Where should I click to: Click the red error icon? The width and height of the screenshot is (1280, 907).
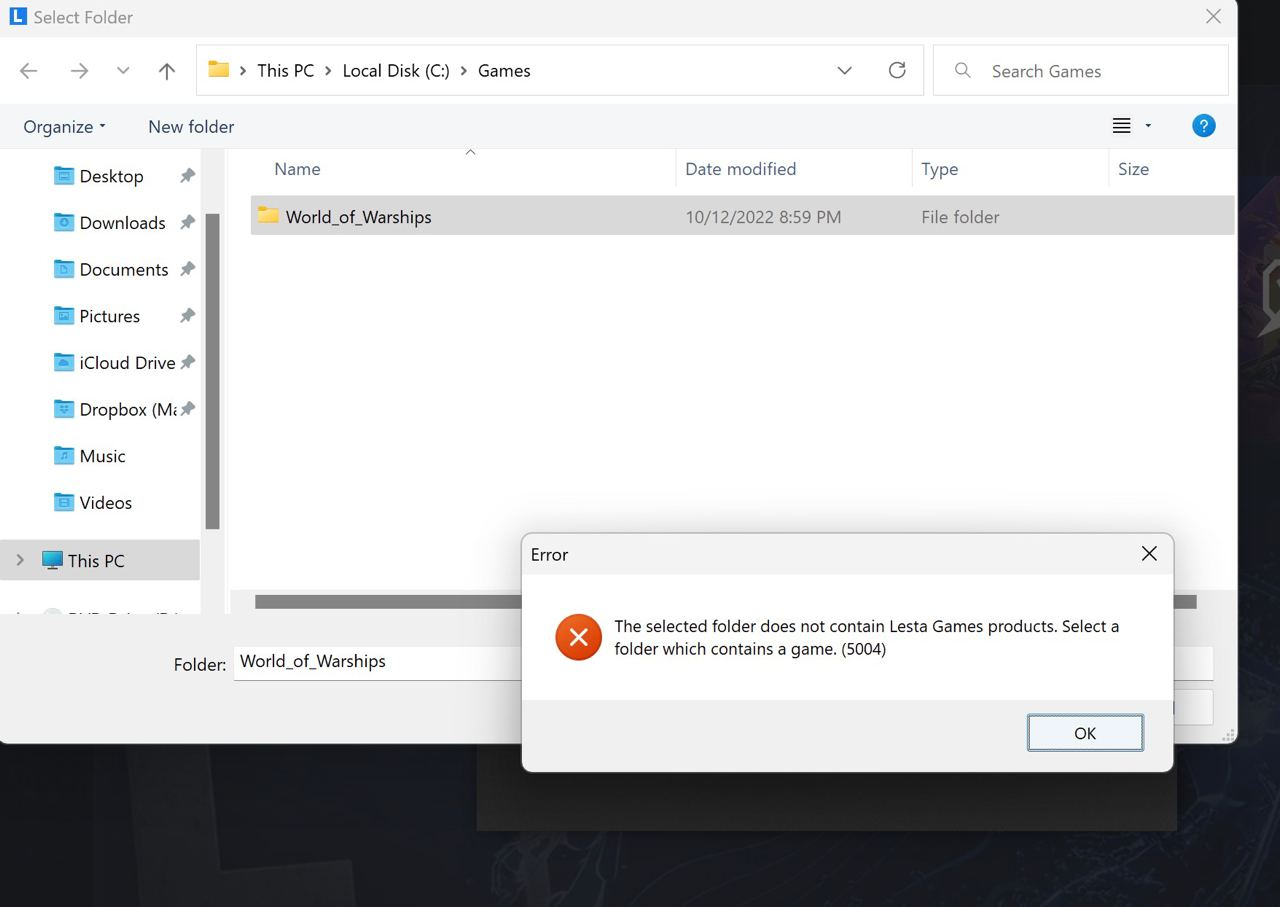[579, 638]
